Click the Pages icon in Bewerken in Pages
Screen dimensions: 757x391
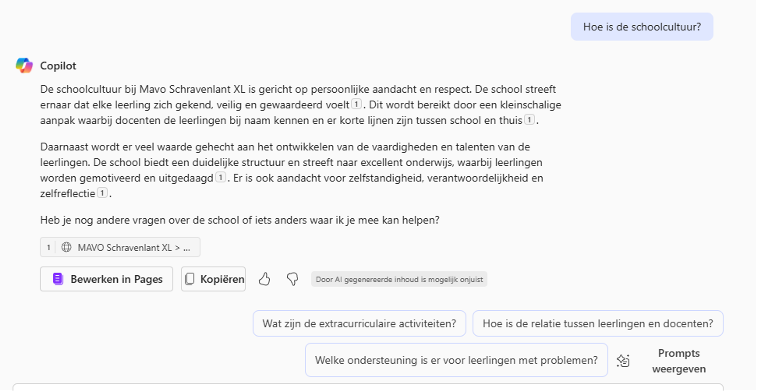point(58,279)
